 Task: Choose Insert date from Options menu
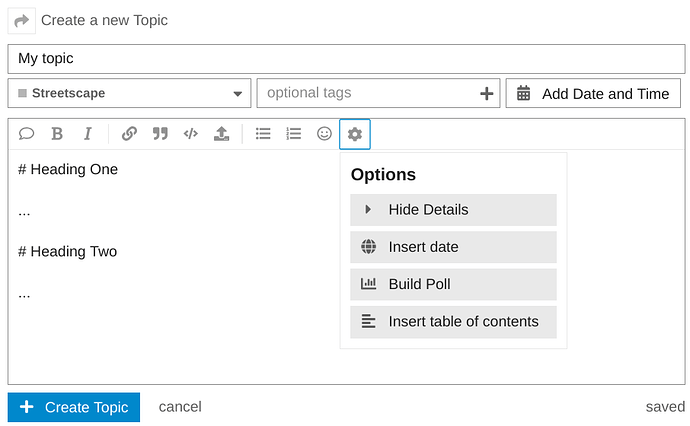(x=453, y=247)
